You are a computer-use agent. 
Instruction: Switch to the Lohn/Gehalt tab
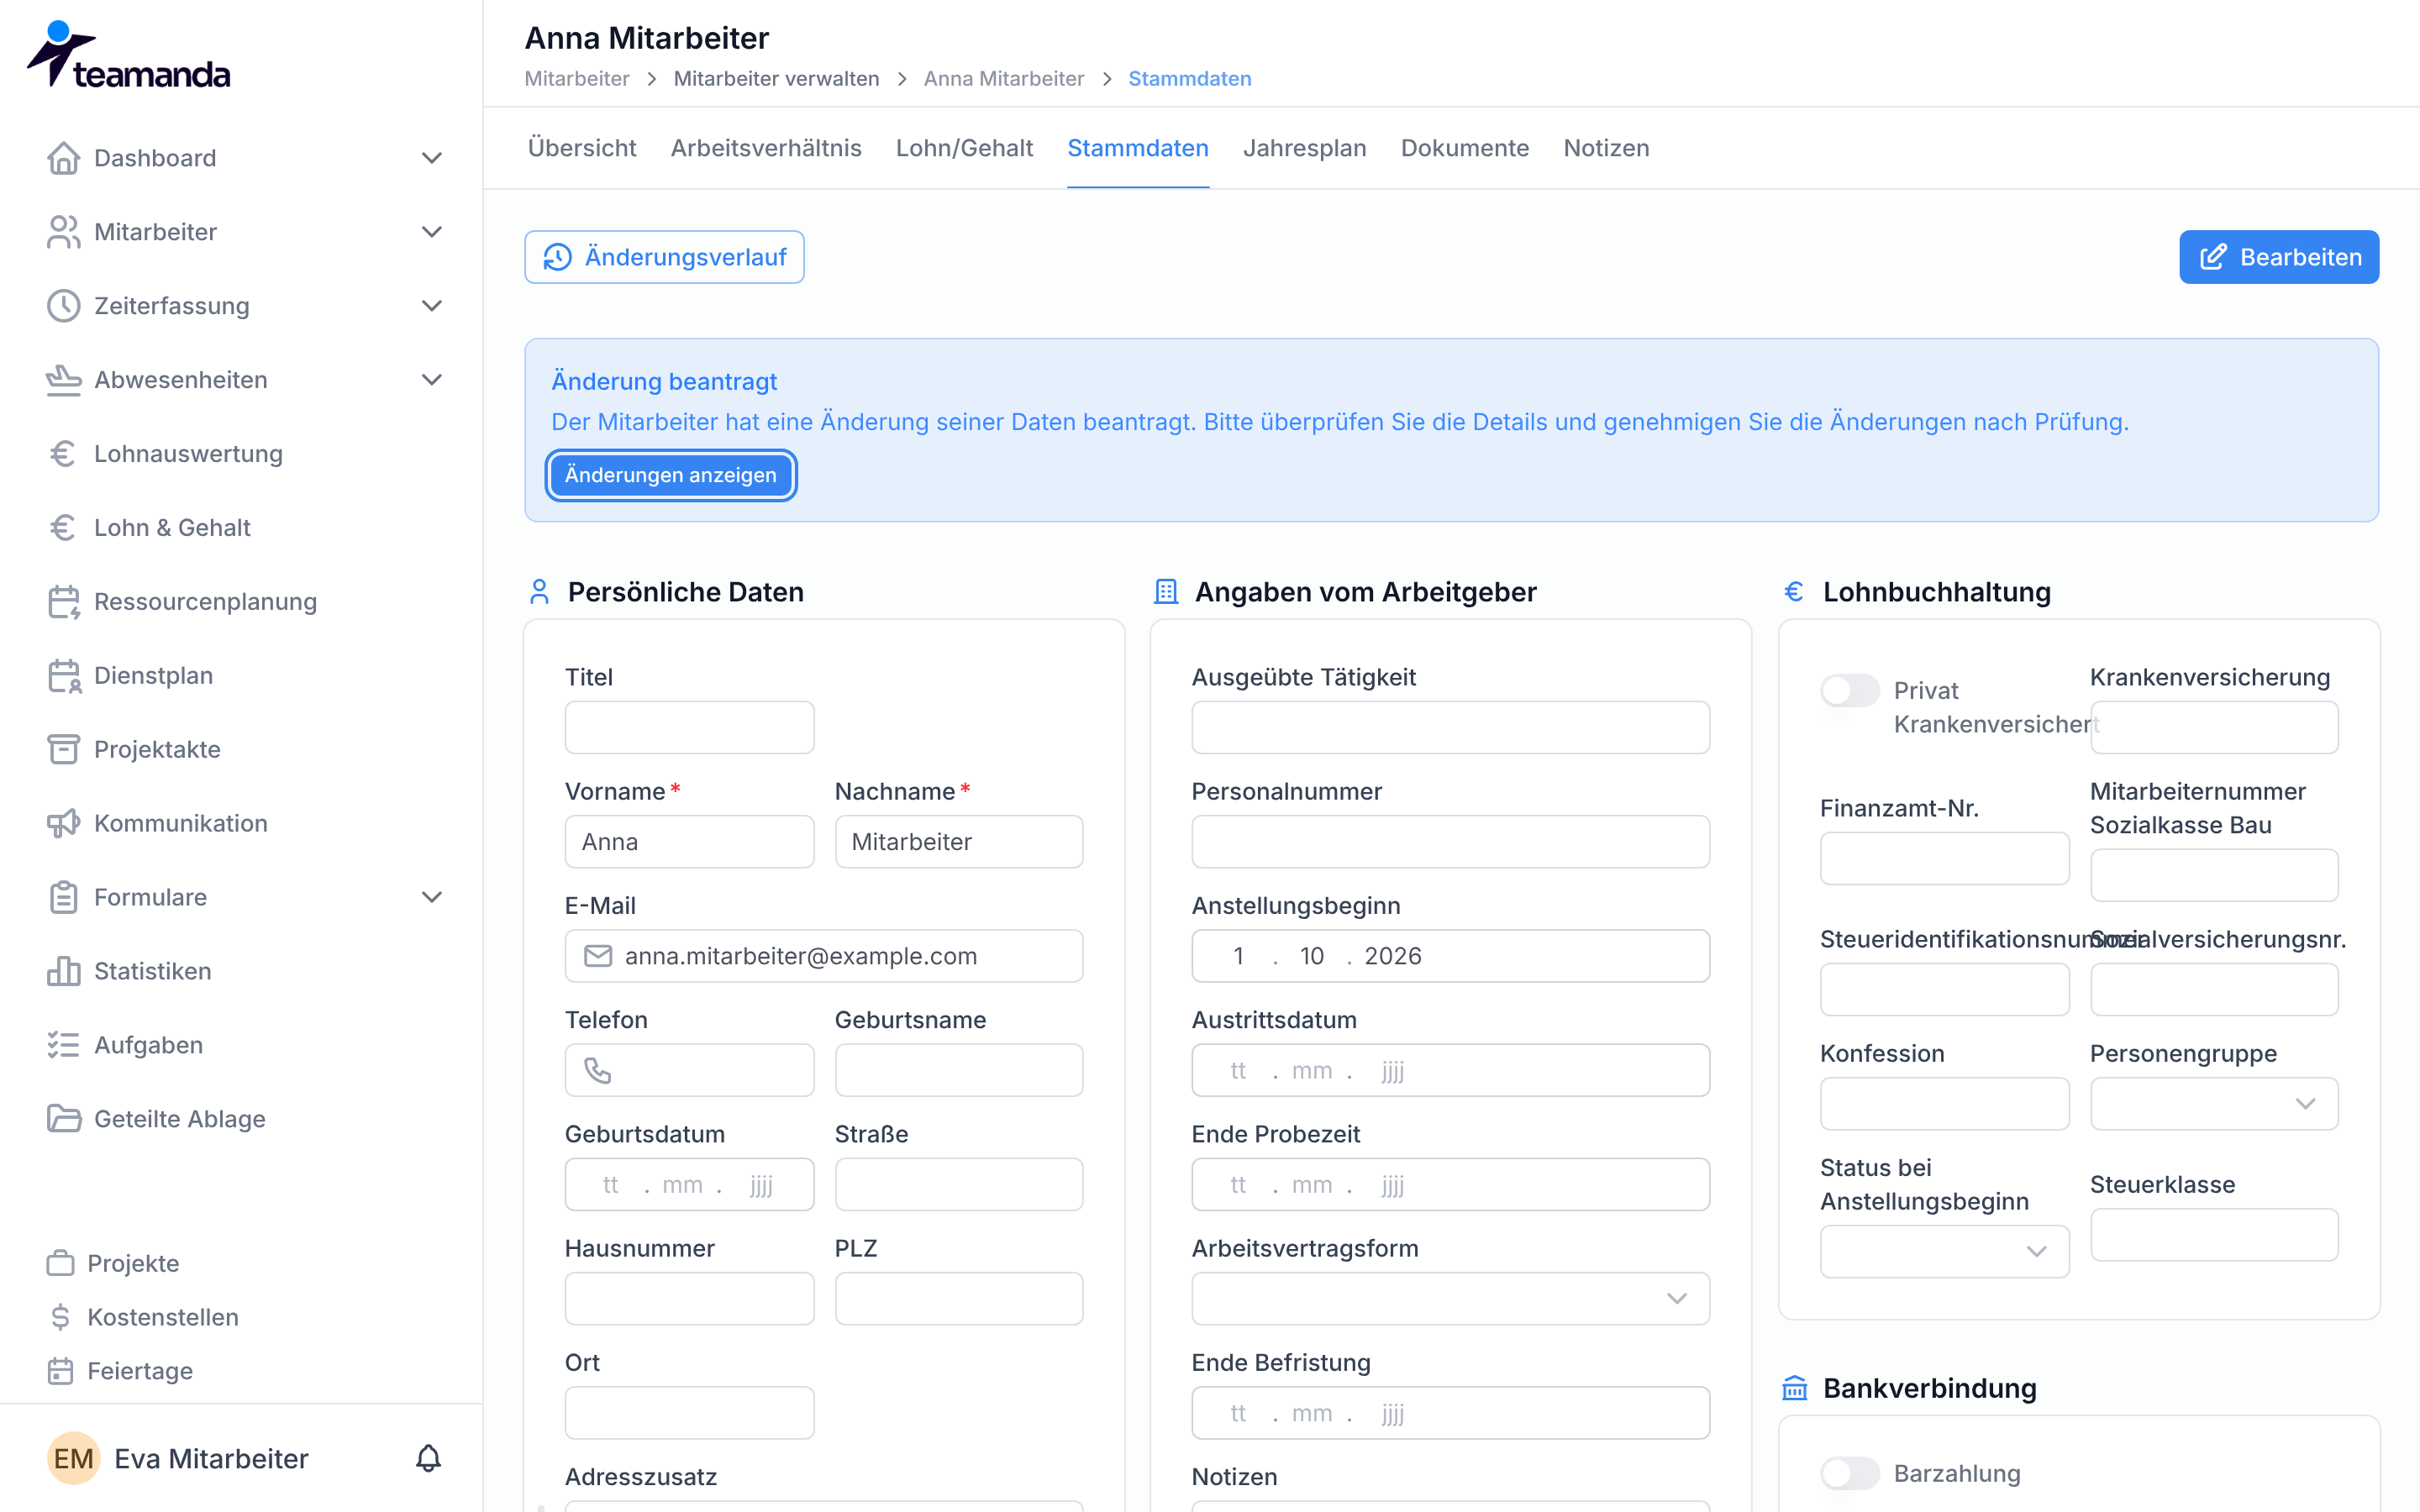tap(964, 148)
